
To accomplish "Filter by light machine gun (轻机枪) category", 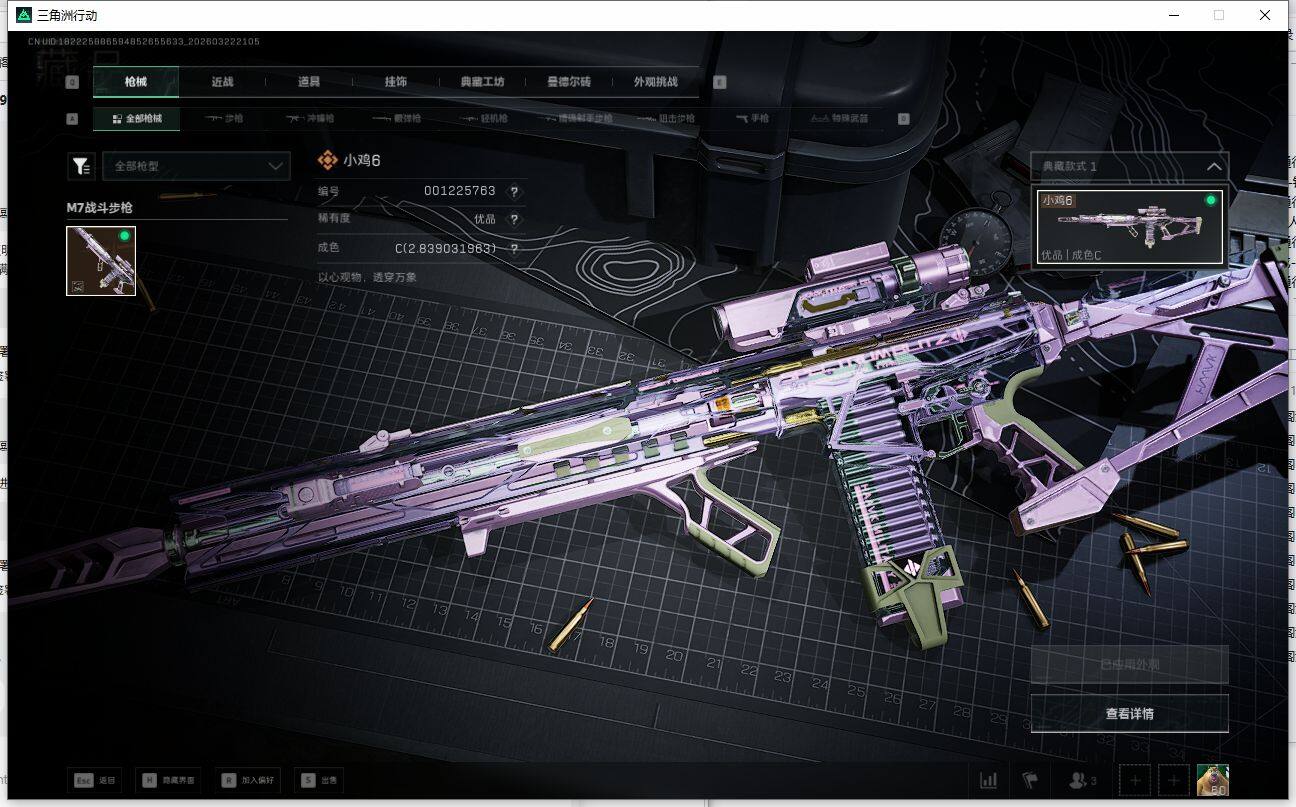I will (x=484, y=118).
